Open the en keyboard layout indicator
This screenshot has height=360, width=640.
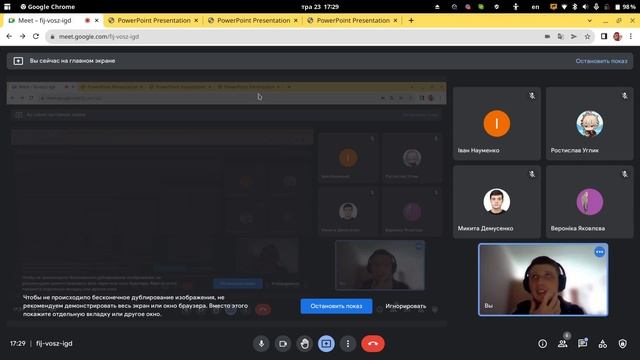[x=535, y=7]
